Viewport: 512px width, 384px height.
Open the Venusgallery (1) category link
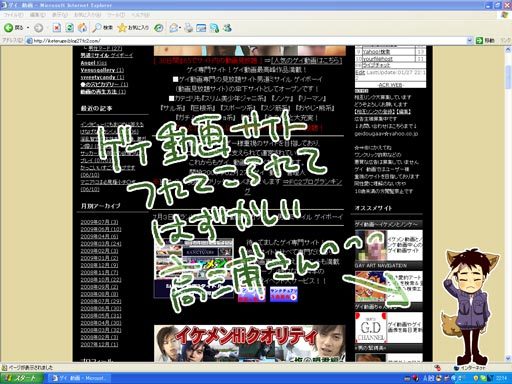(102, 70)
